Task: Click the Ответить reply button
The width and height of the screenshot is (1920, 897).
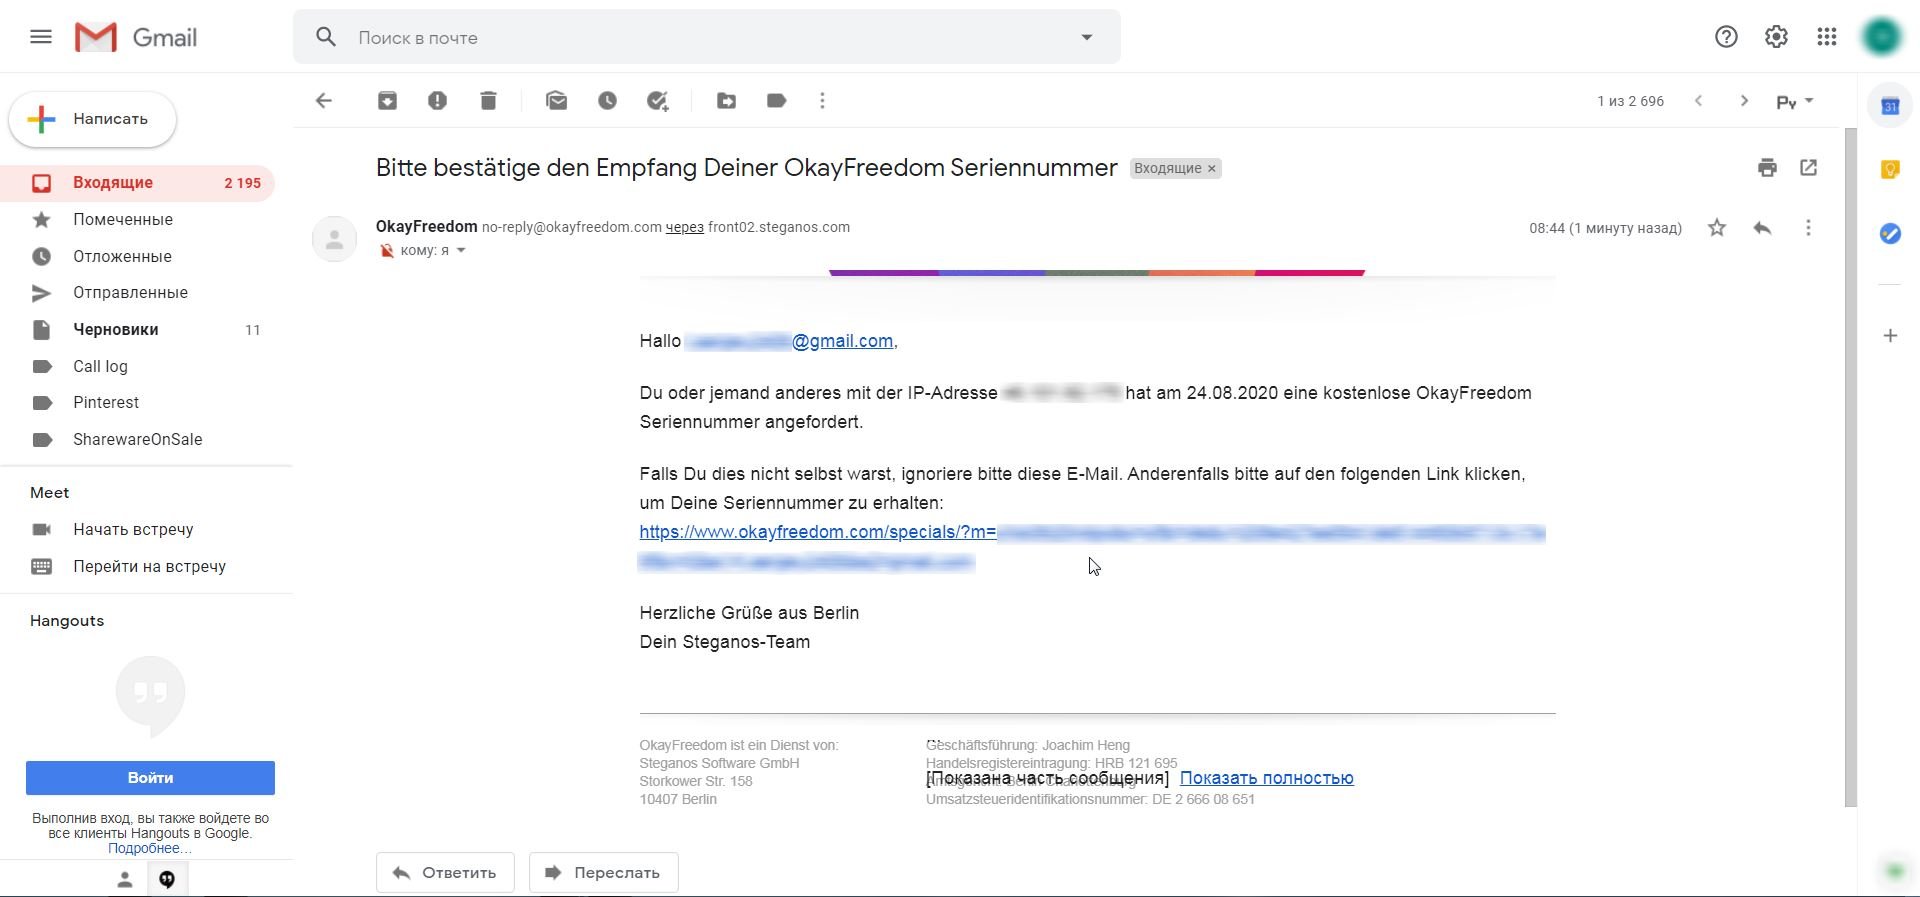Action: coord(445,873)
